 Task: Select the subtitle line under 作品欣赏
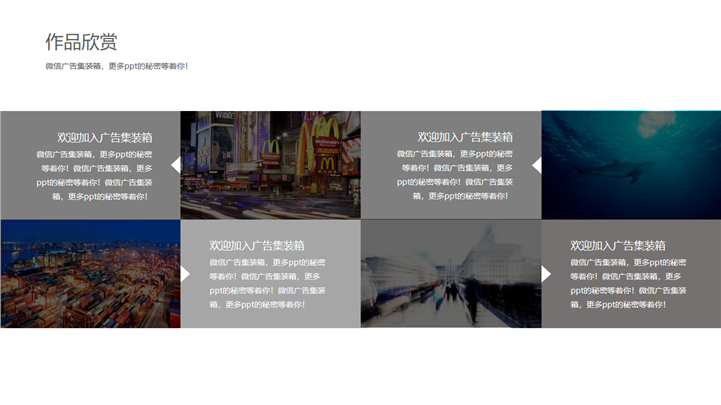pos(116,67)
